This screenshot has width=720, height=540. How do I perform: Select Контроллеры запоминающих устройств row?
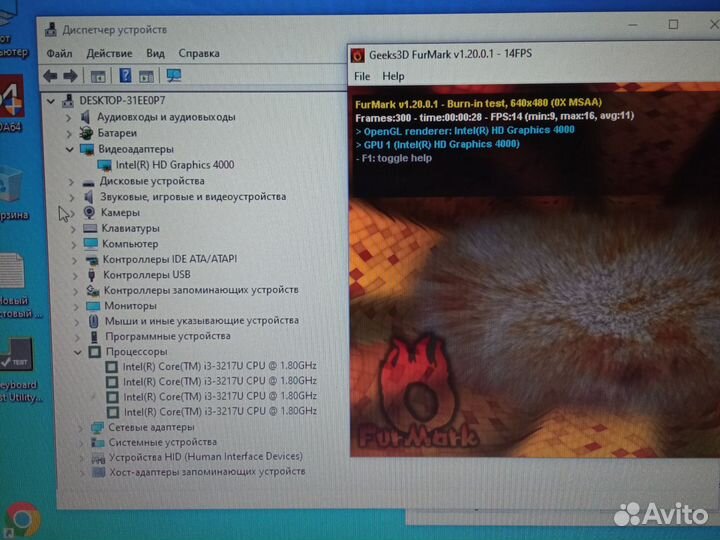click(201, 290)
